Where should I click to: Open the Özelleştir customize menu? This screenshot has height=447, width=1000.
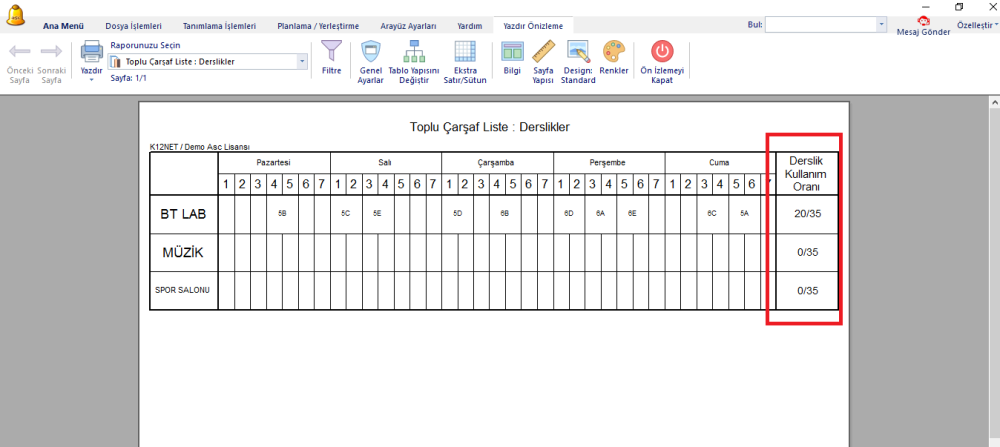[x=977, y=25]
